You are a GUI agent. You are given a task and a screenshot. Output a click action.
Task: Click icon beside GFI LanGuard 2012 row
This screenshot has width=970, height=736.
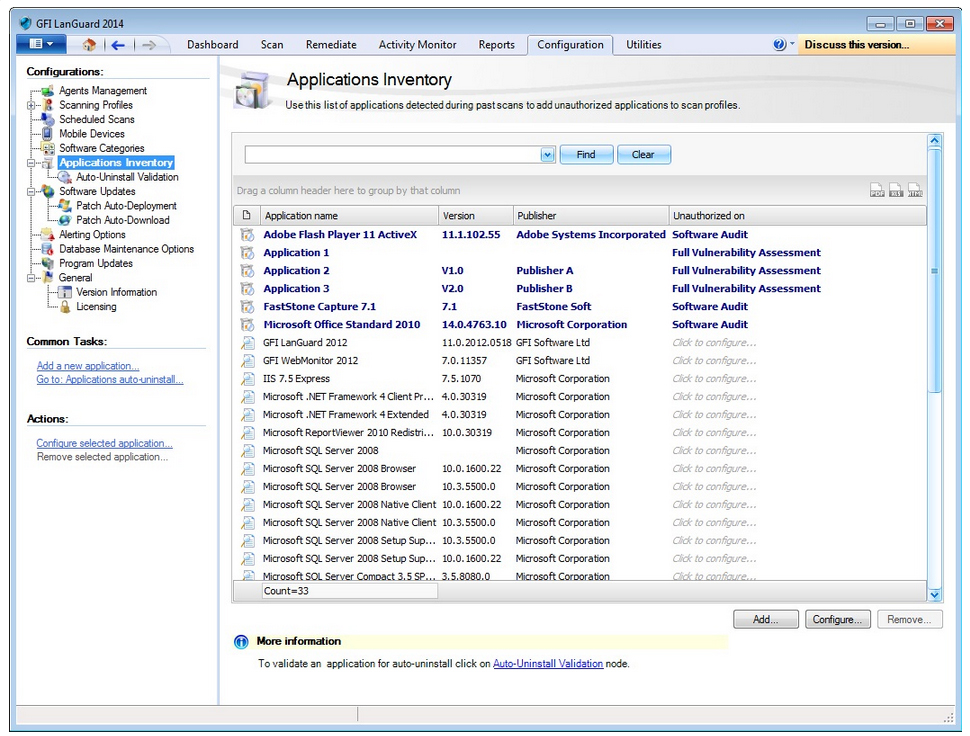pos(247,343)
